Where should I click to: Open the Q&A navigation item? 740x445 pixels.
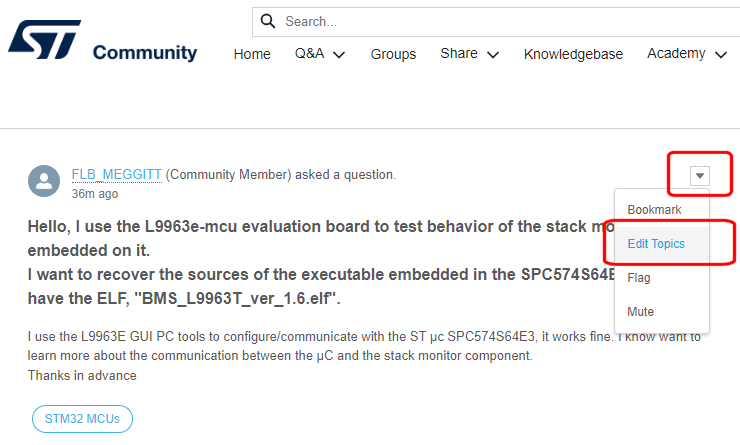[x=310, y=53]
